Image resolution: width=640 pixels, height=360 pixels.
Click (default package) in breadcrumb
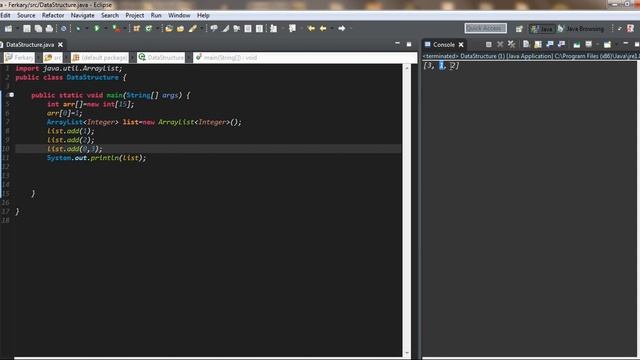[x=100, y=58]
